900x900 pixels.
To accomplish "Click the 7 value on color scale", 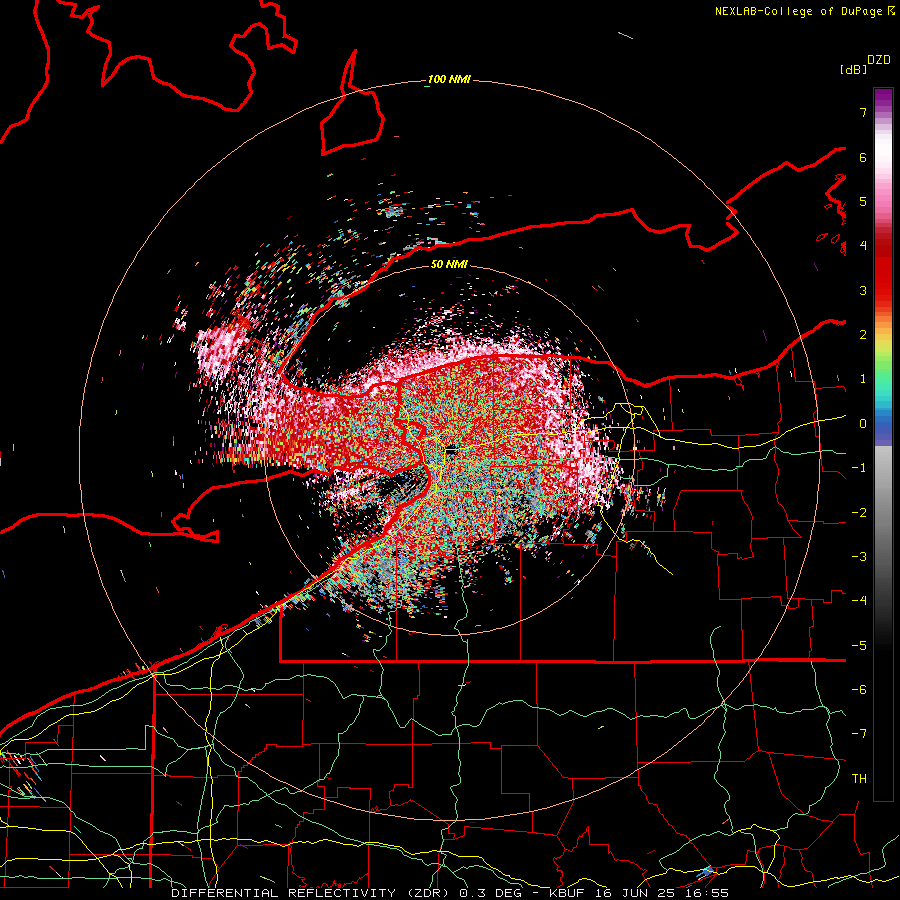I will tap(863, 112).
